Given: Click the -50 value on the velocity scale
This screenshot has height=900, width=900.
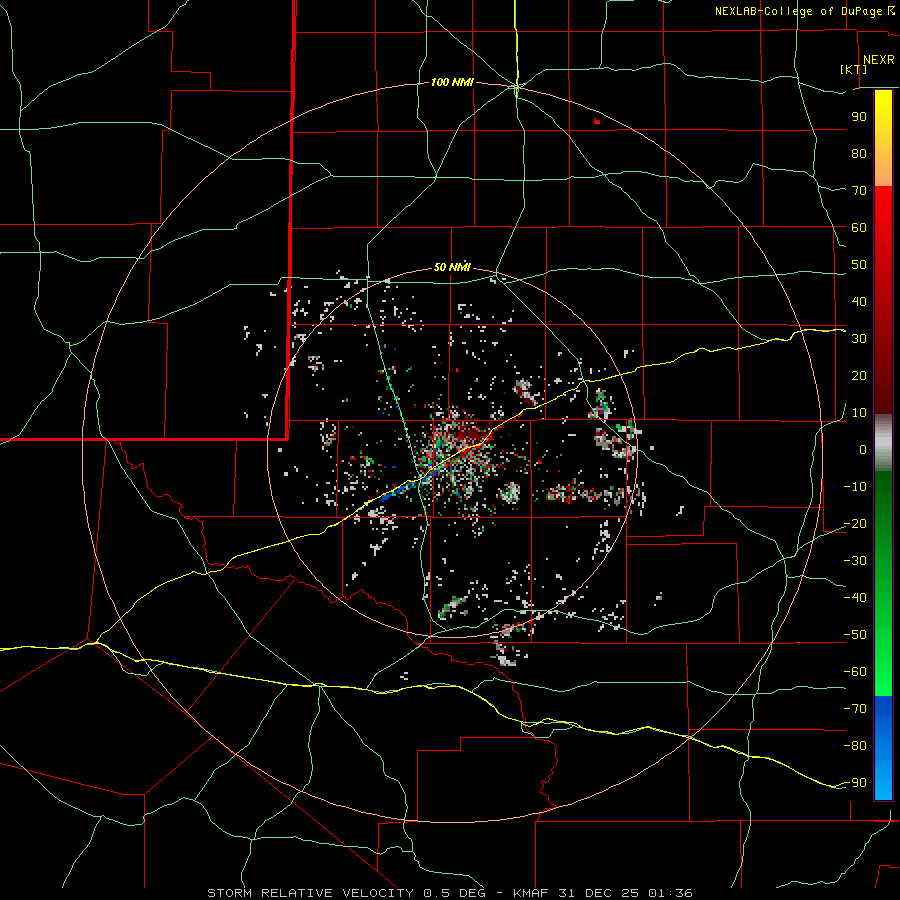Looking at the screenshot, I should [855, 635].
